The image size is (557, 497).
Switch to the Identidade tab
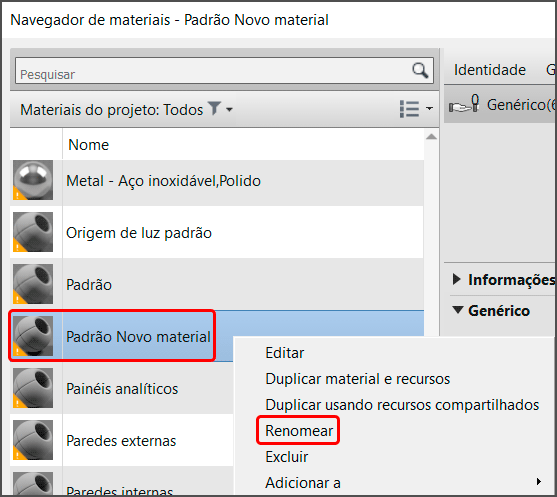pyautogui.click(x=490, y=70)
